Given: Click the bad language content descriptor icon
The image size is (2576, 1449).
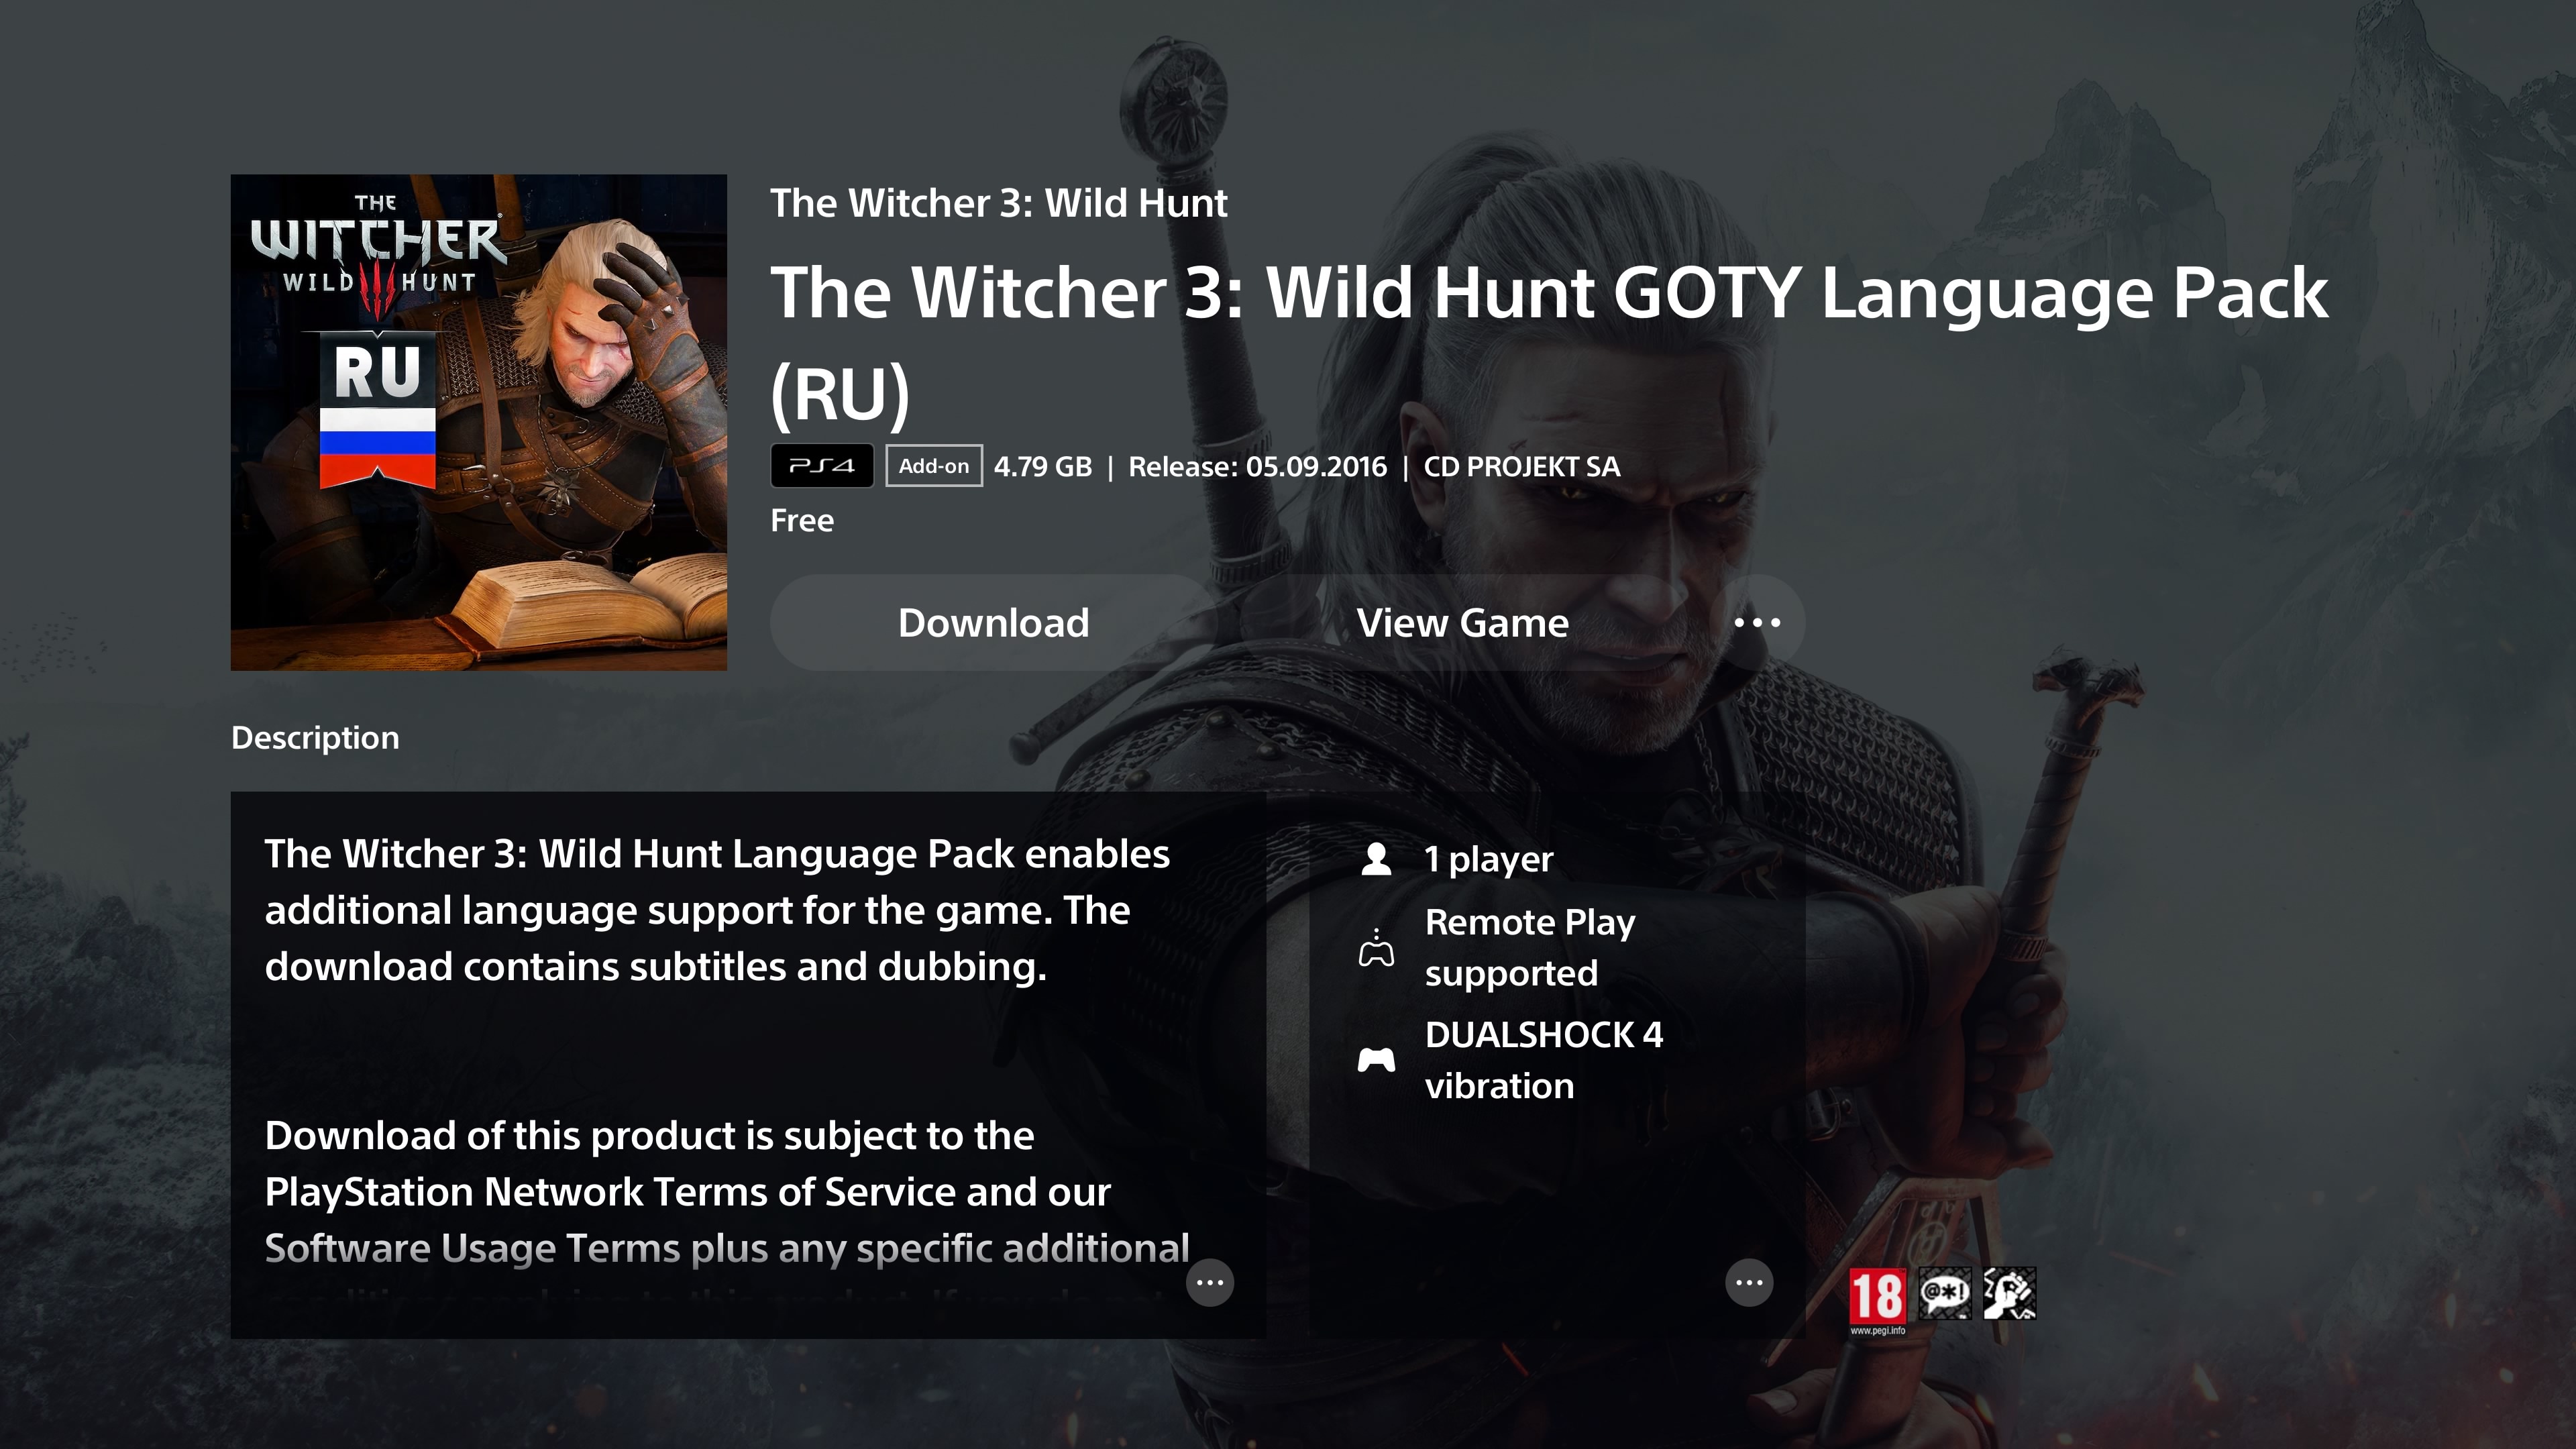Looking at the screenshot, I should (x=1945, y=1293).
